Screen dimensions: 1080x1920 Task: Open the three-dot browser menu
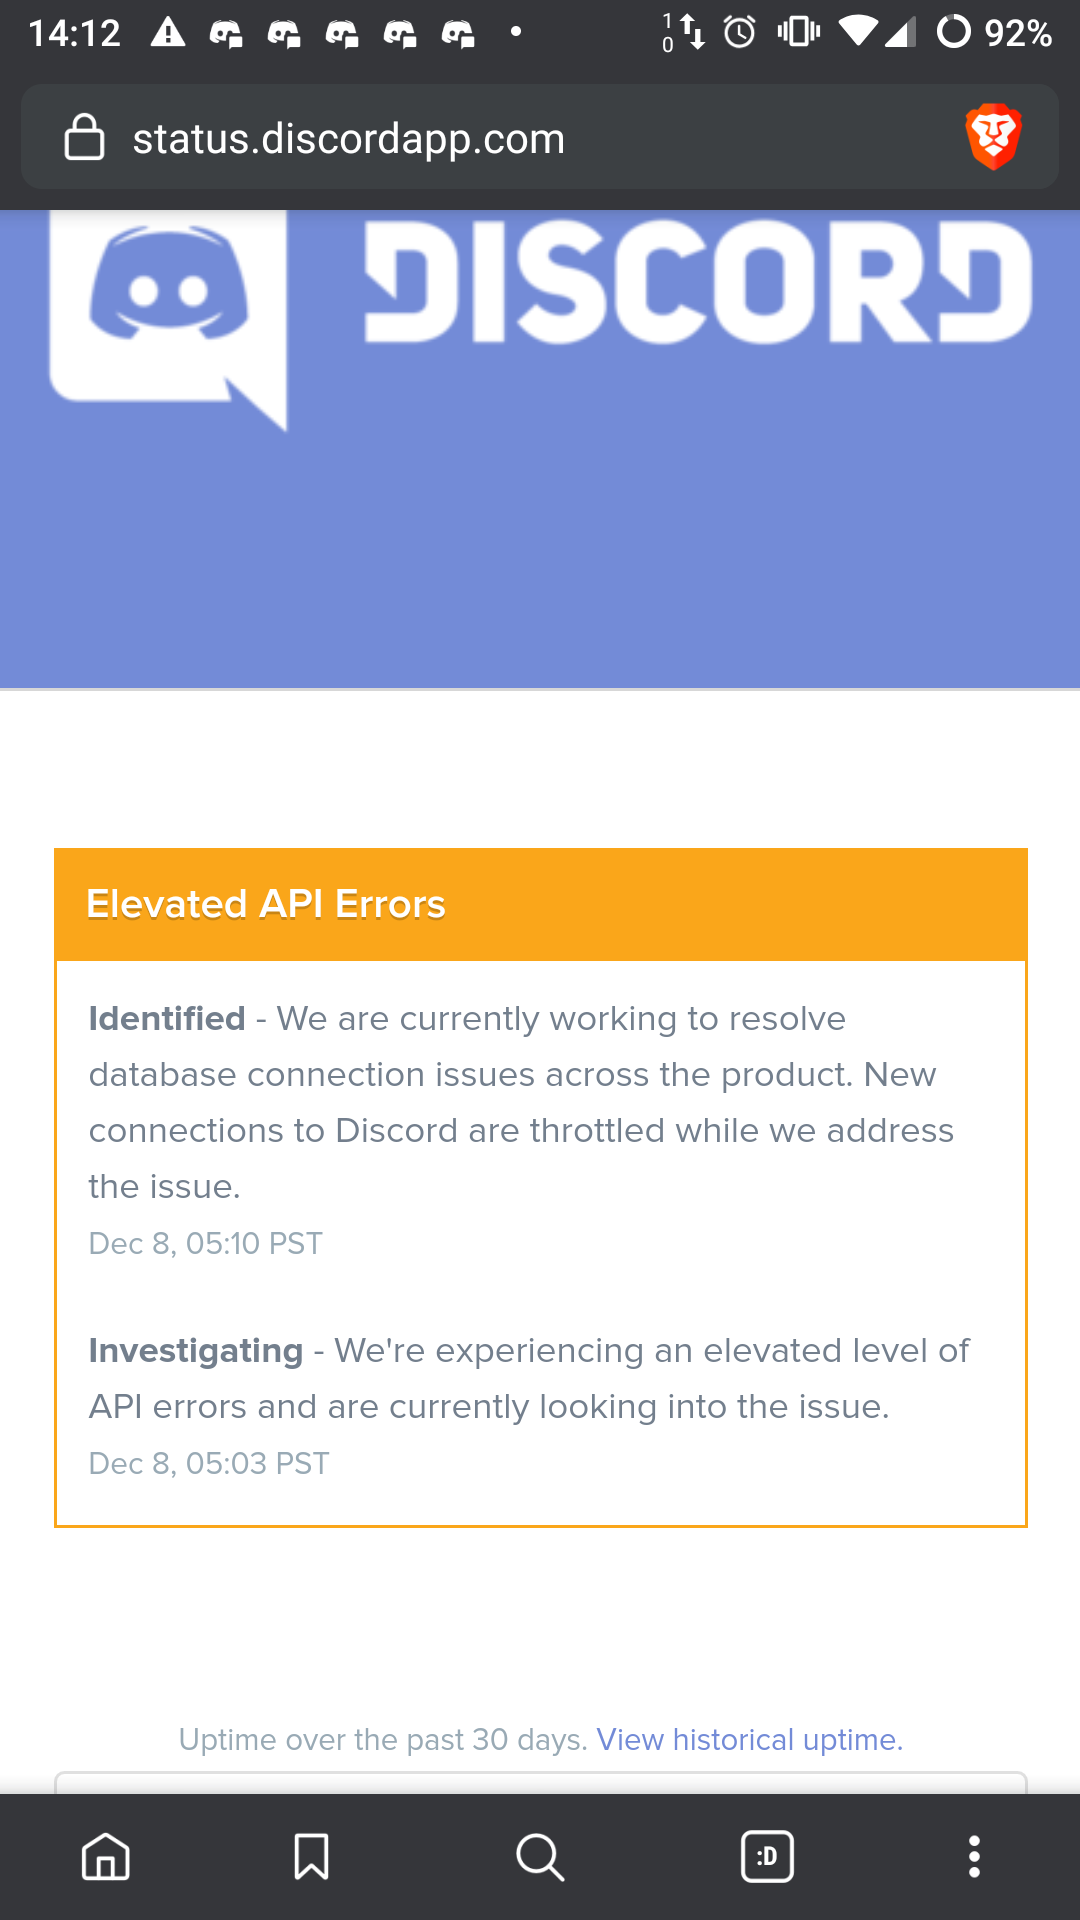[974, 1857]
